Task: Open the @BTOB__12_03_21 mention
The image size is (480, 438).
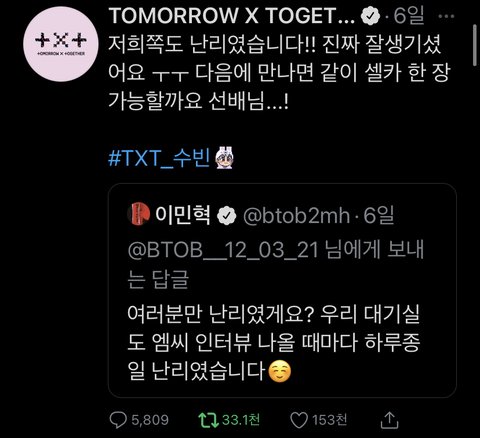Action: coord(223,250)
